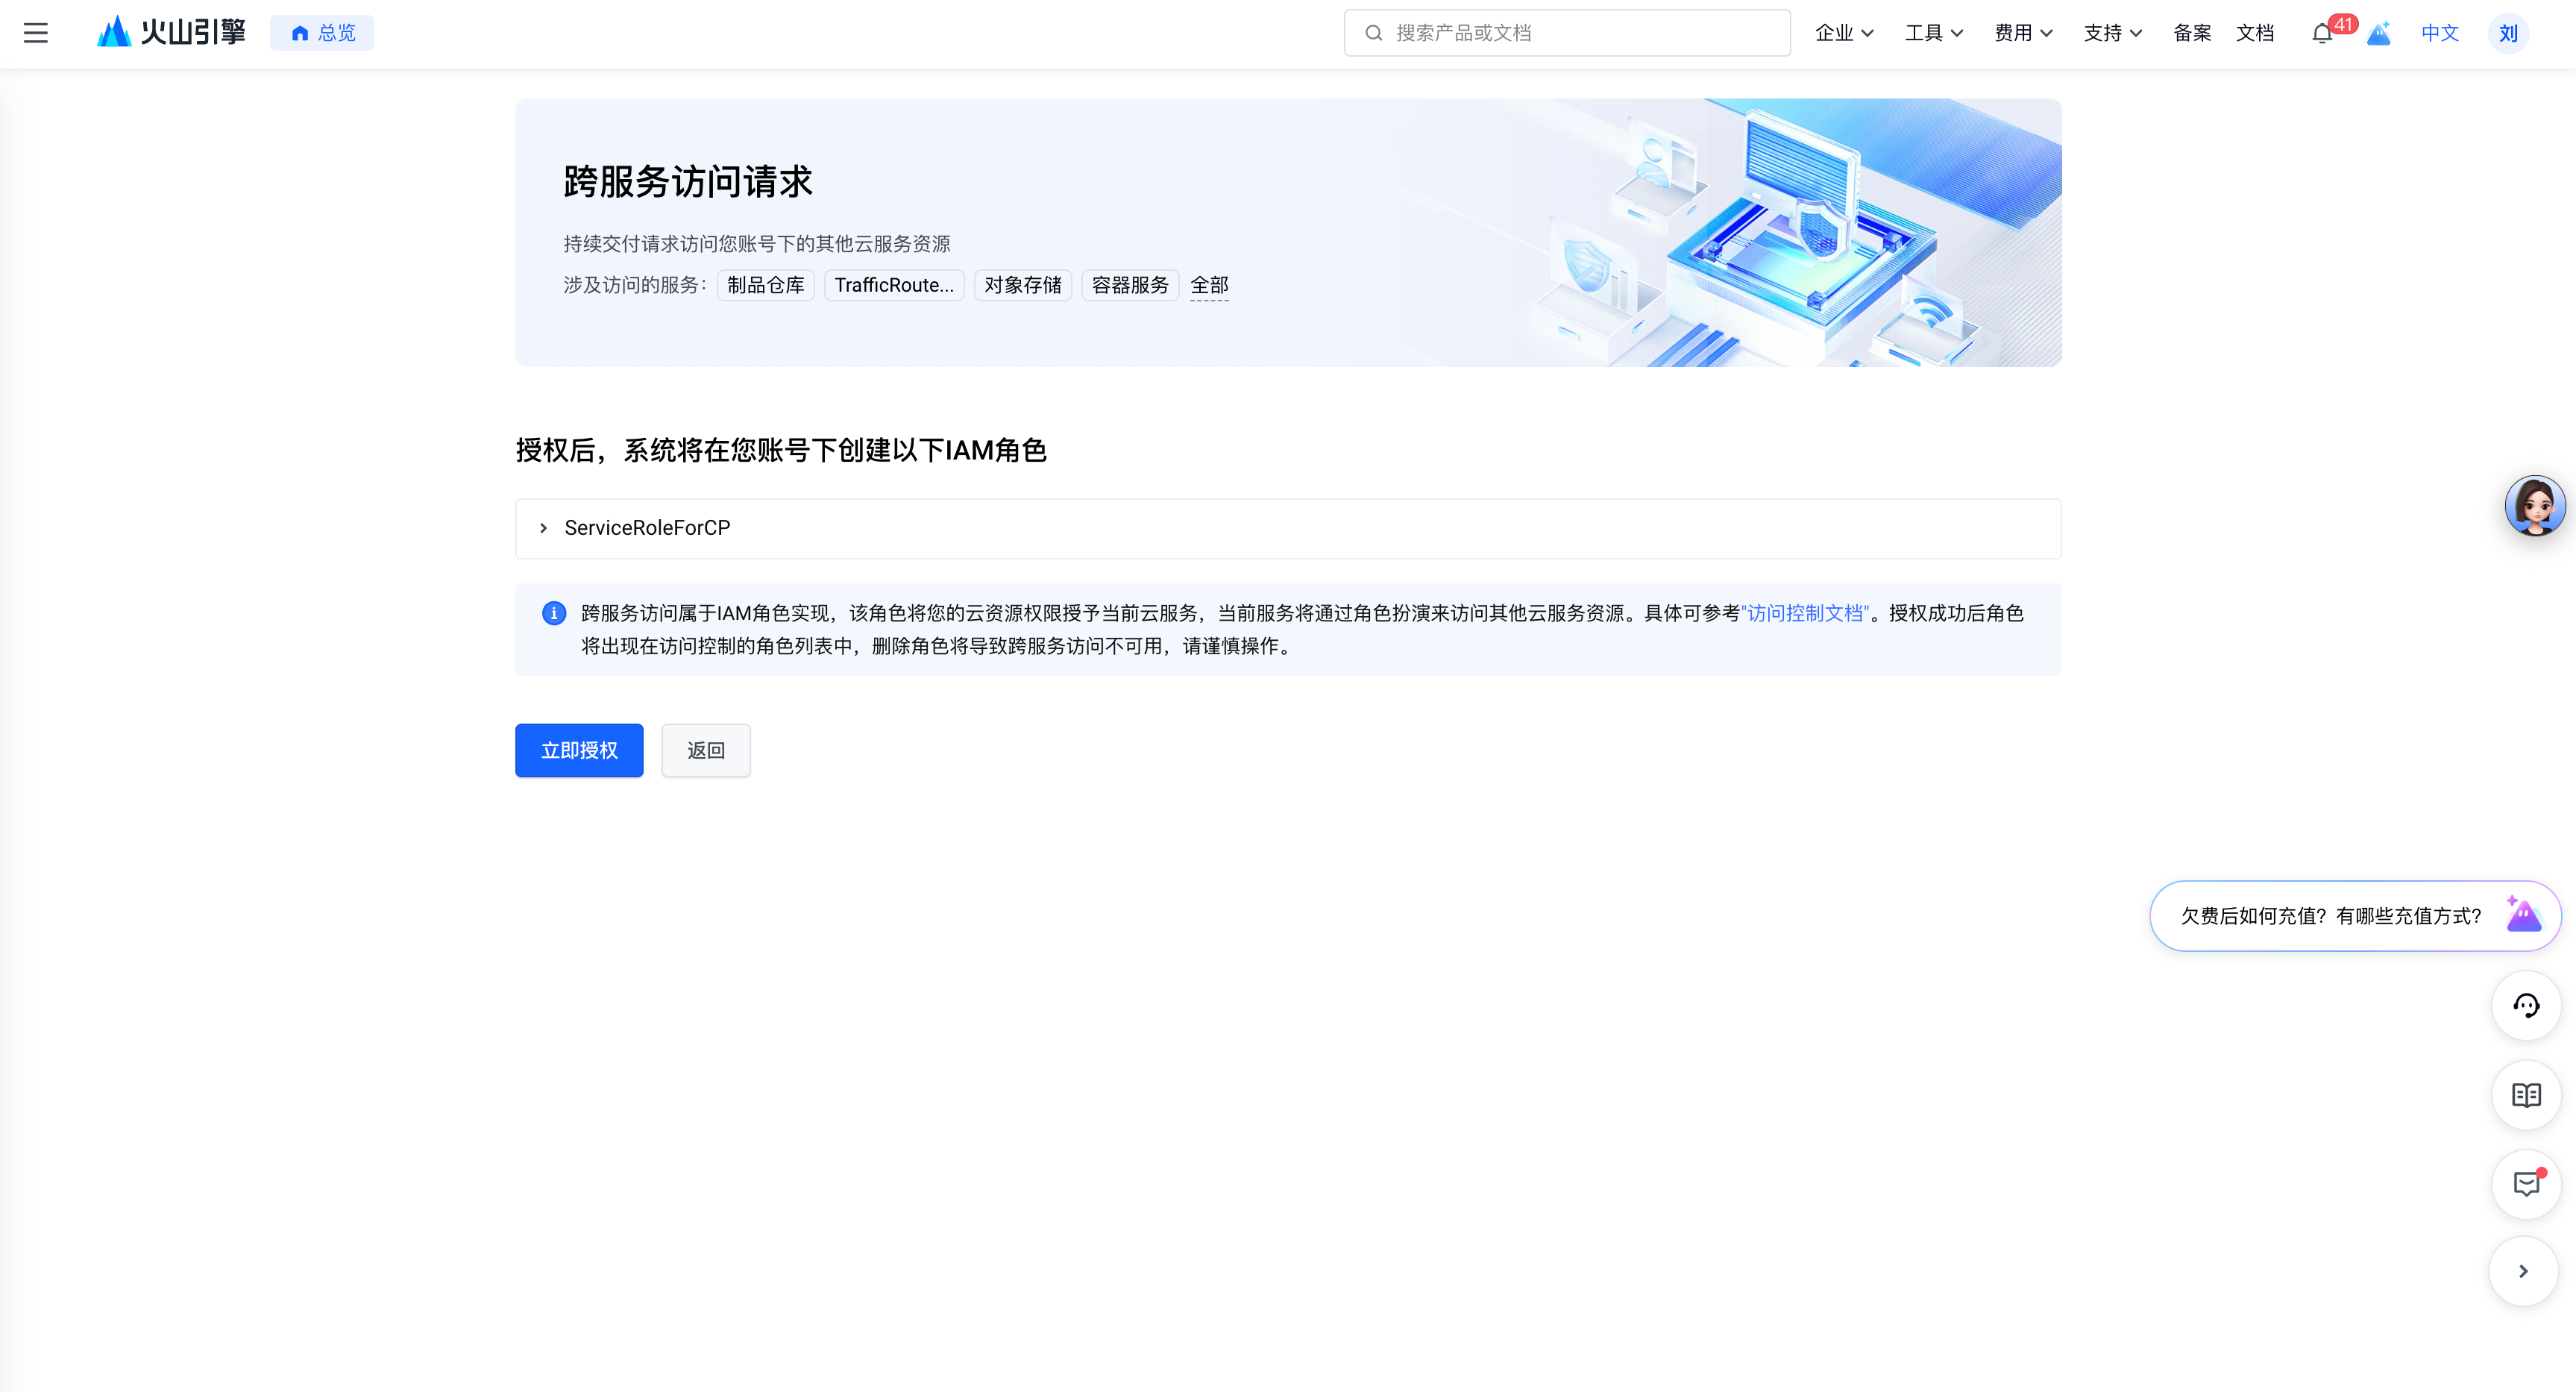Screen dimensions: 2576x1392
Task: Open the hamburger navigation menu
Action: point(36,33)
